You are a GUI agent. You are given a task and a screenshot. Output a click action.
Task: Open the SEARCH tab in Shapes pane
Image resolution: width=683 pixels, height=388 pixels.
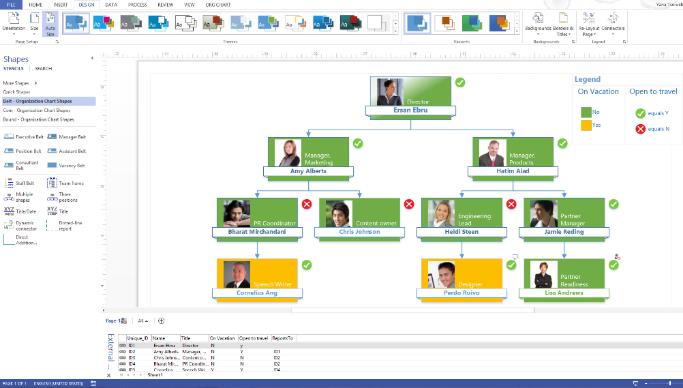(x=44, y=68)
